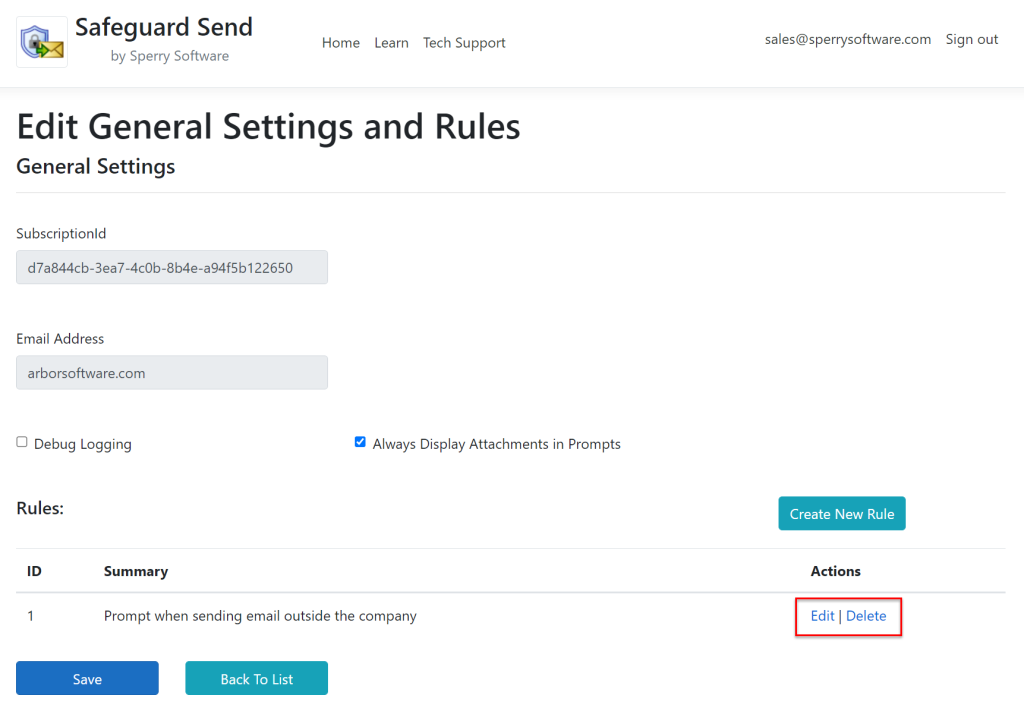Click the Back To List button
This screenshot has width=1024, height=717.
256,679
